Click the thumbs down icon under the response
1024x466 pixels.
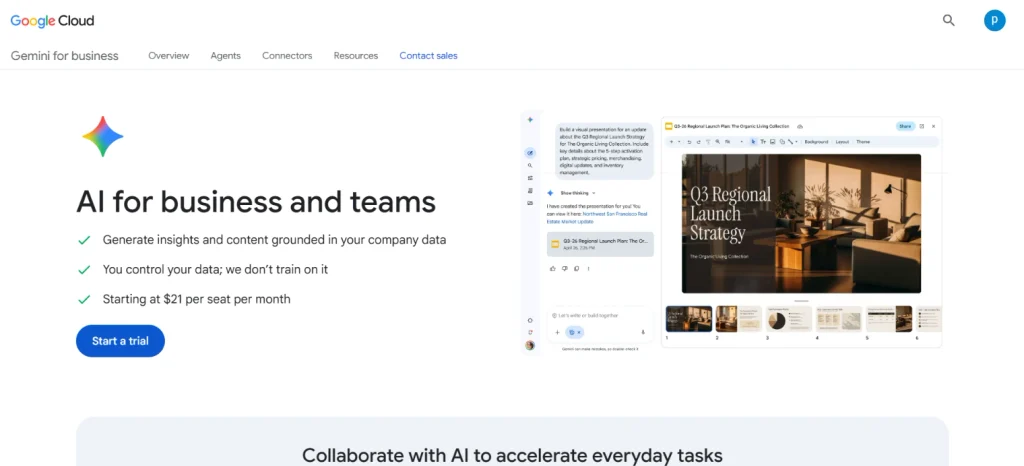pyautogui.click(x=565, y=268)
